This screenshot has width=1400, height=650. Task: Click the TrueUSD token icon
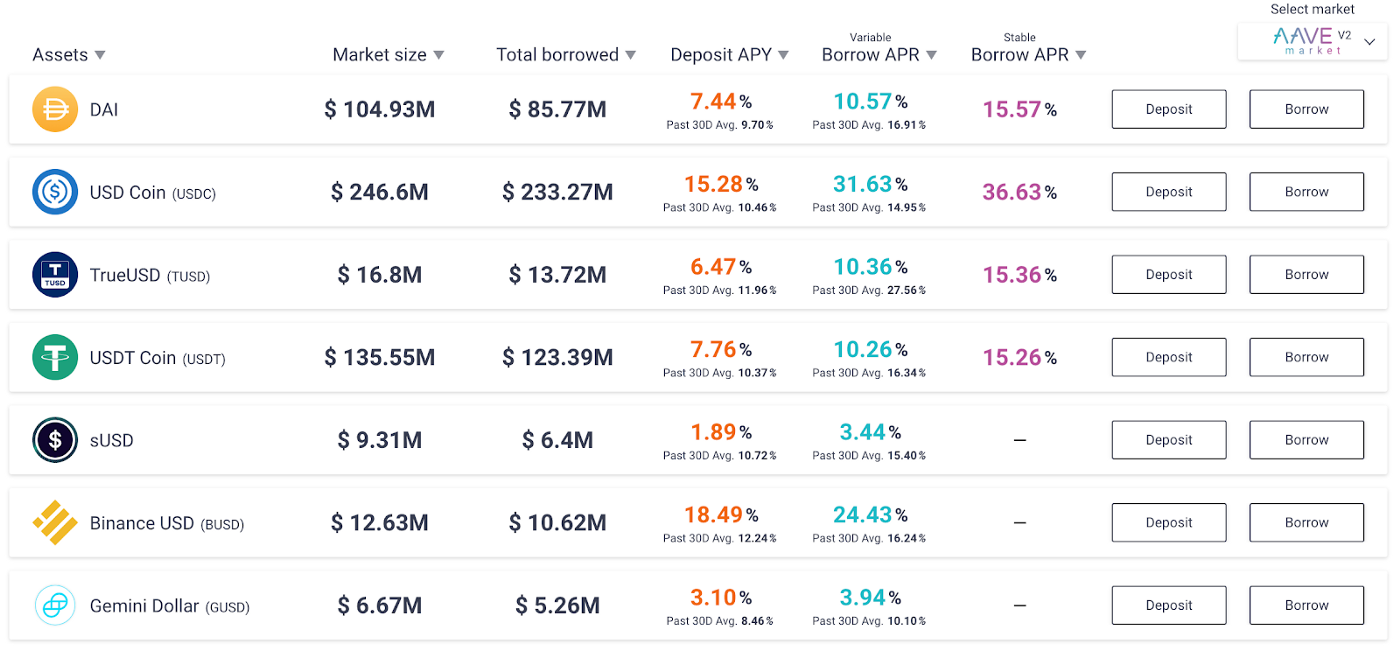click(x=55, y=275)
